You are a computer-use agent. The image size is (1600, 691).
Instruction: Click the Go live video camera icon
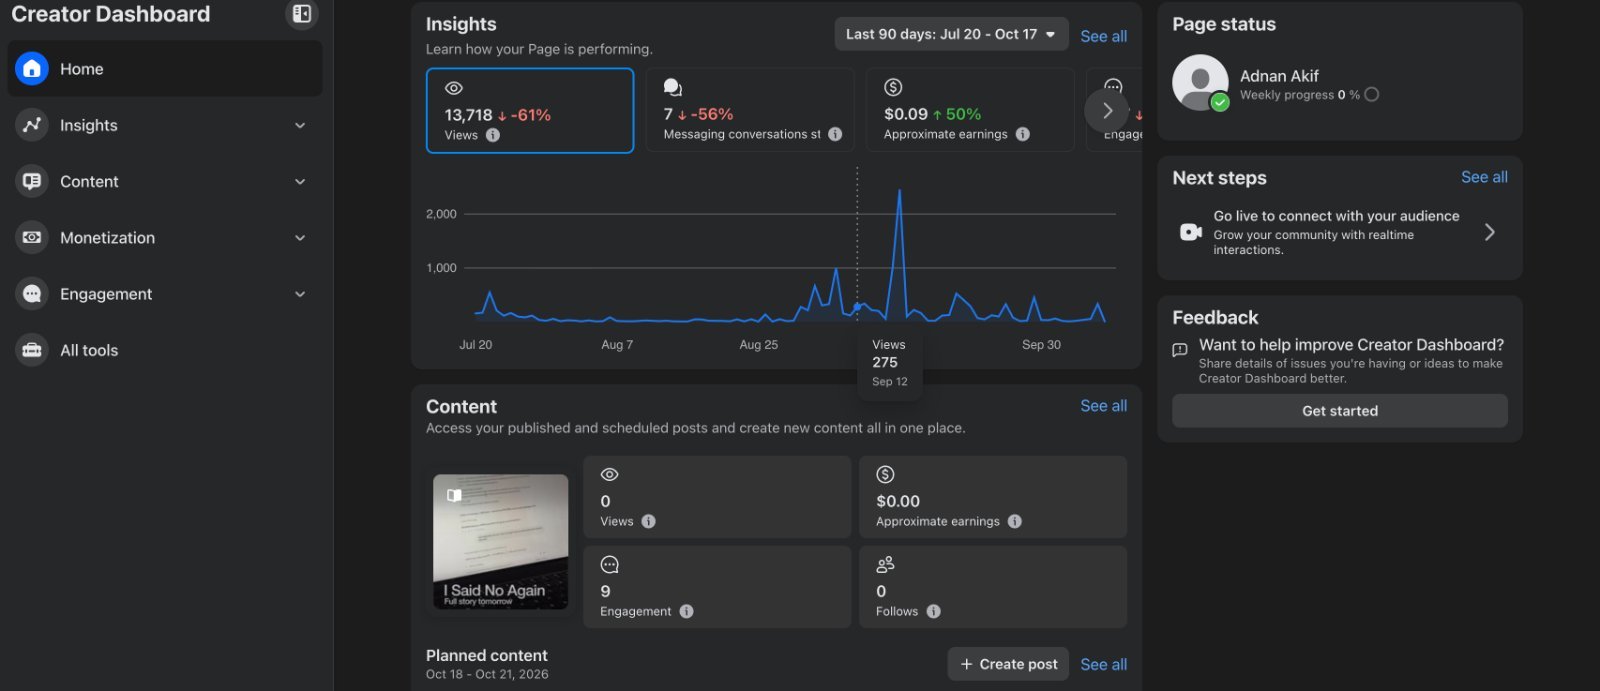click(x=1191, y=232)
